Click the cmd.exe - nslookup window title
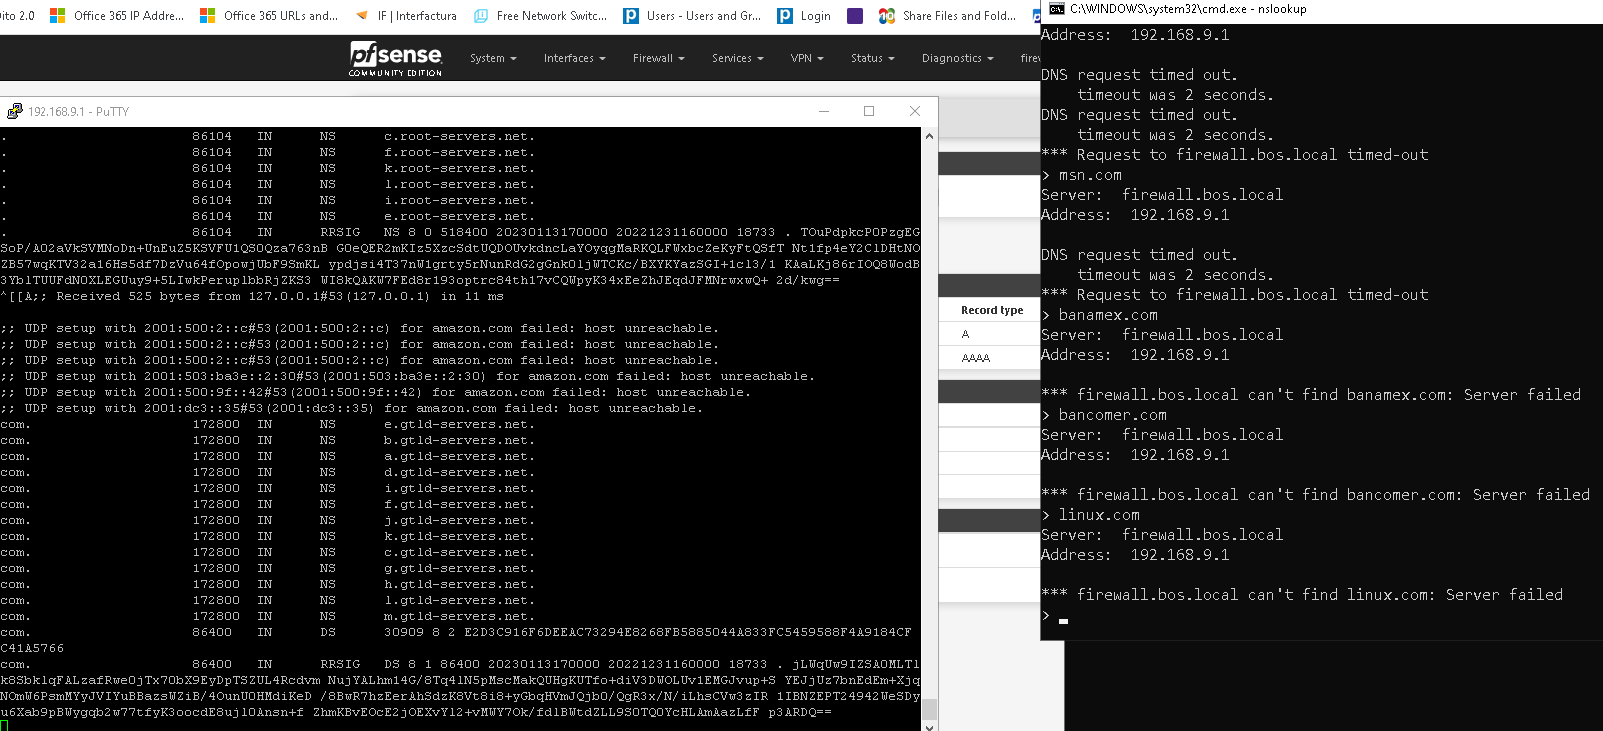The image size is (1603, 731). click(1188, 9)
